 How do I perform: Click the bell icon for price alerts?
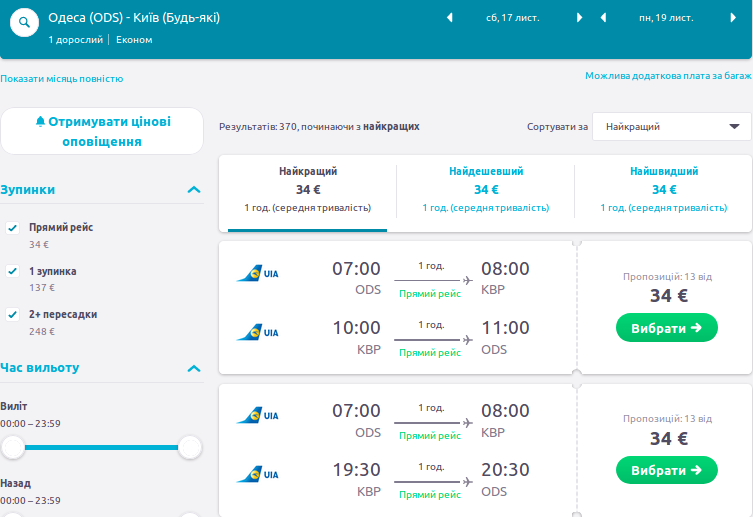pyautogui.click(x=40, y=121)
